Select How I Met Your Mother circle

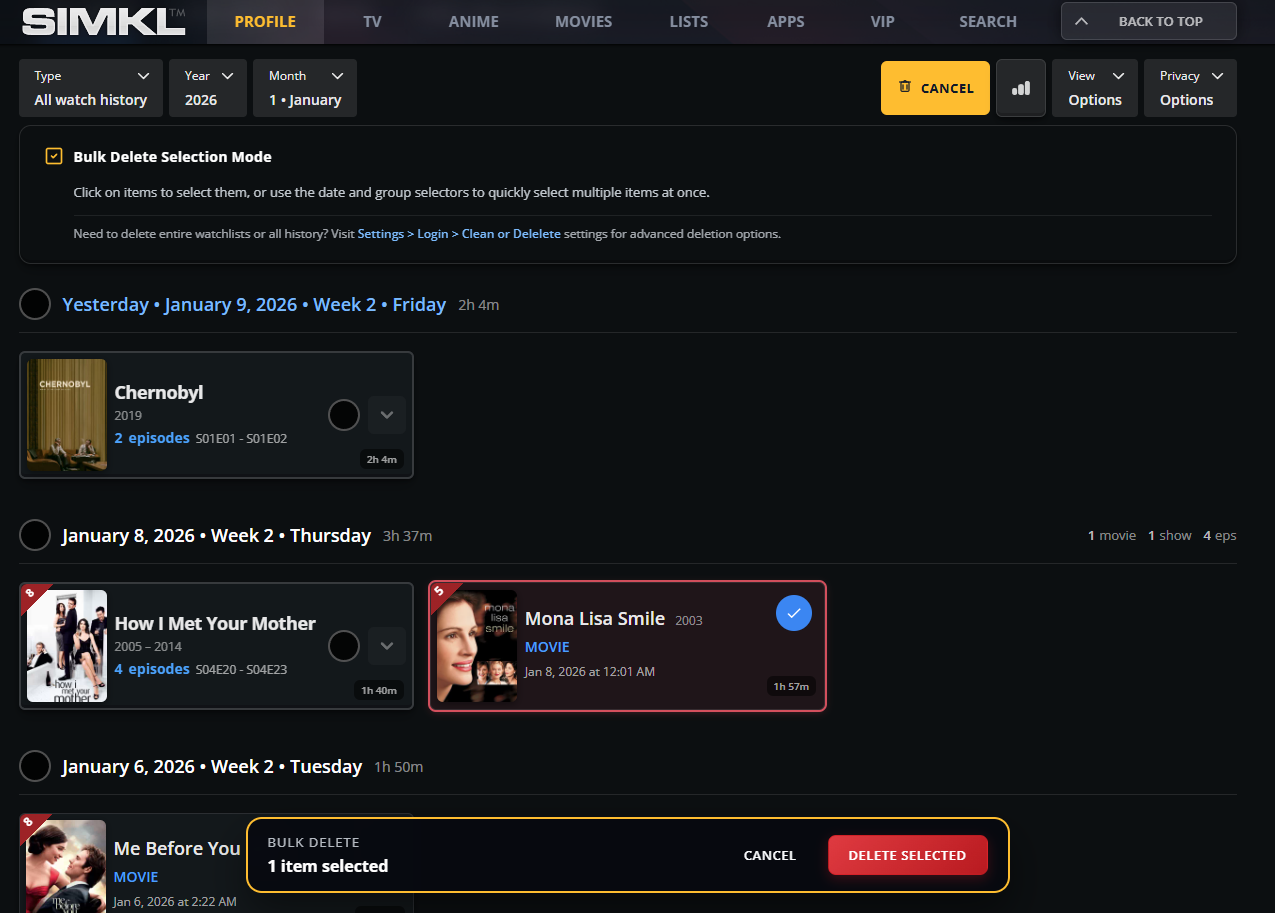[343, 646]
